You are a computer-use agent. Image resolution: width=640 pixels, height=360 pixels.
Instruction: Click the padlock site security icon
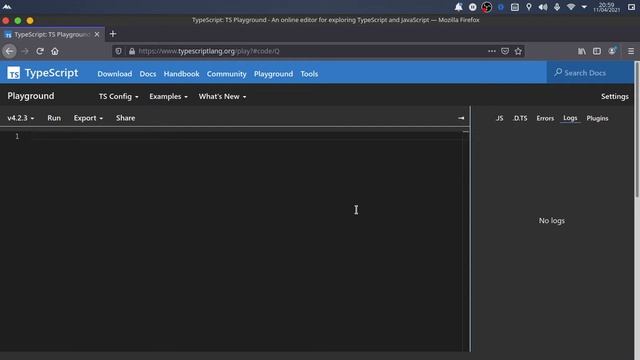(x=132, y=51)
